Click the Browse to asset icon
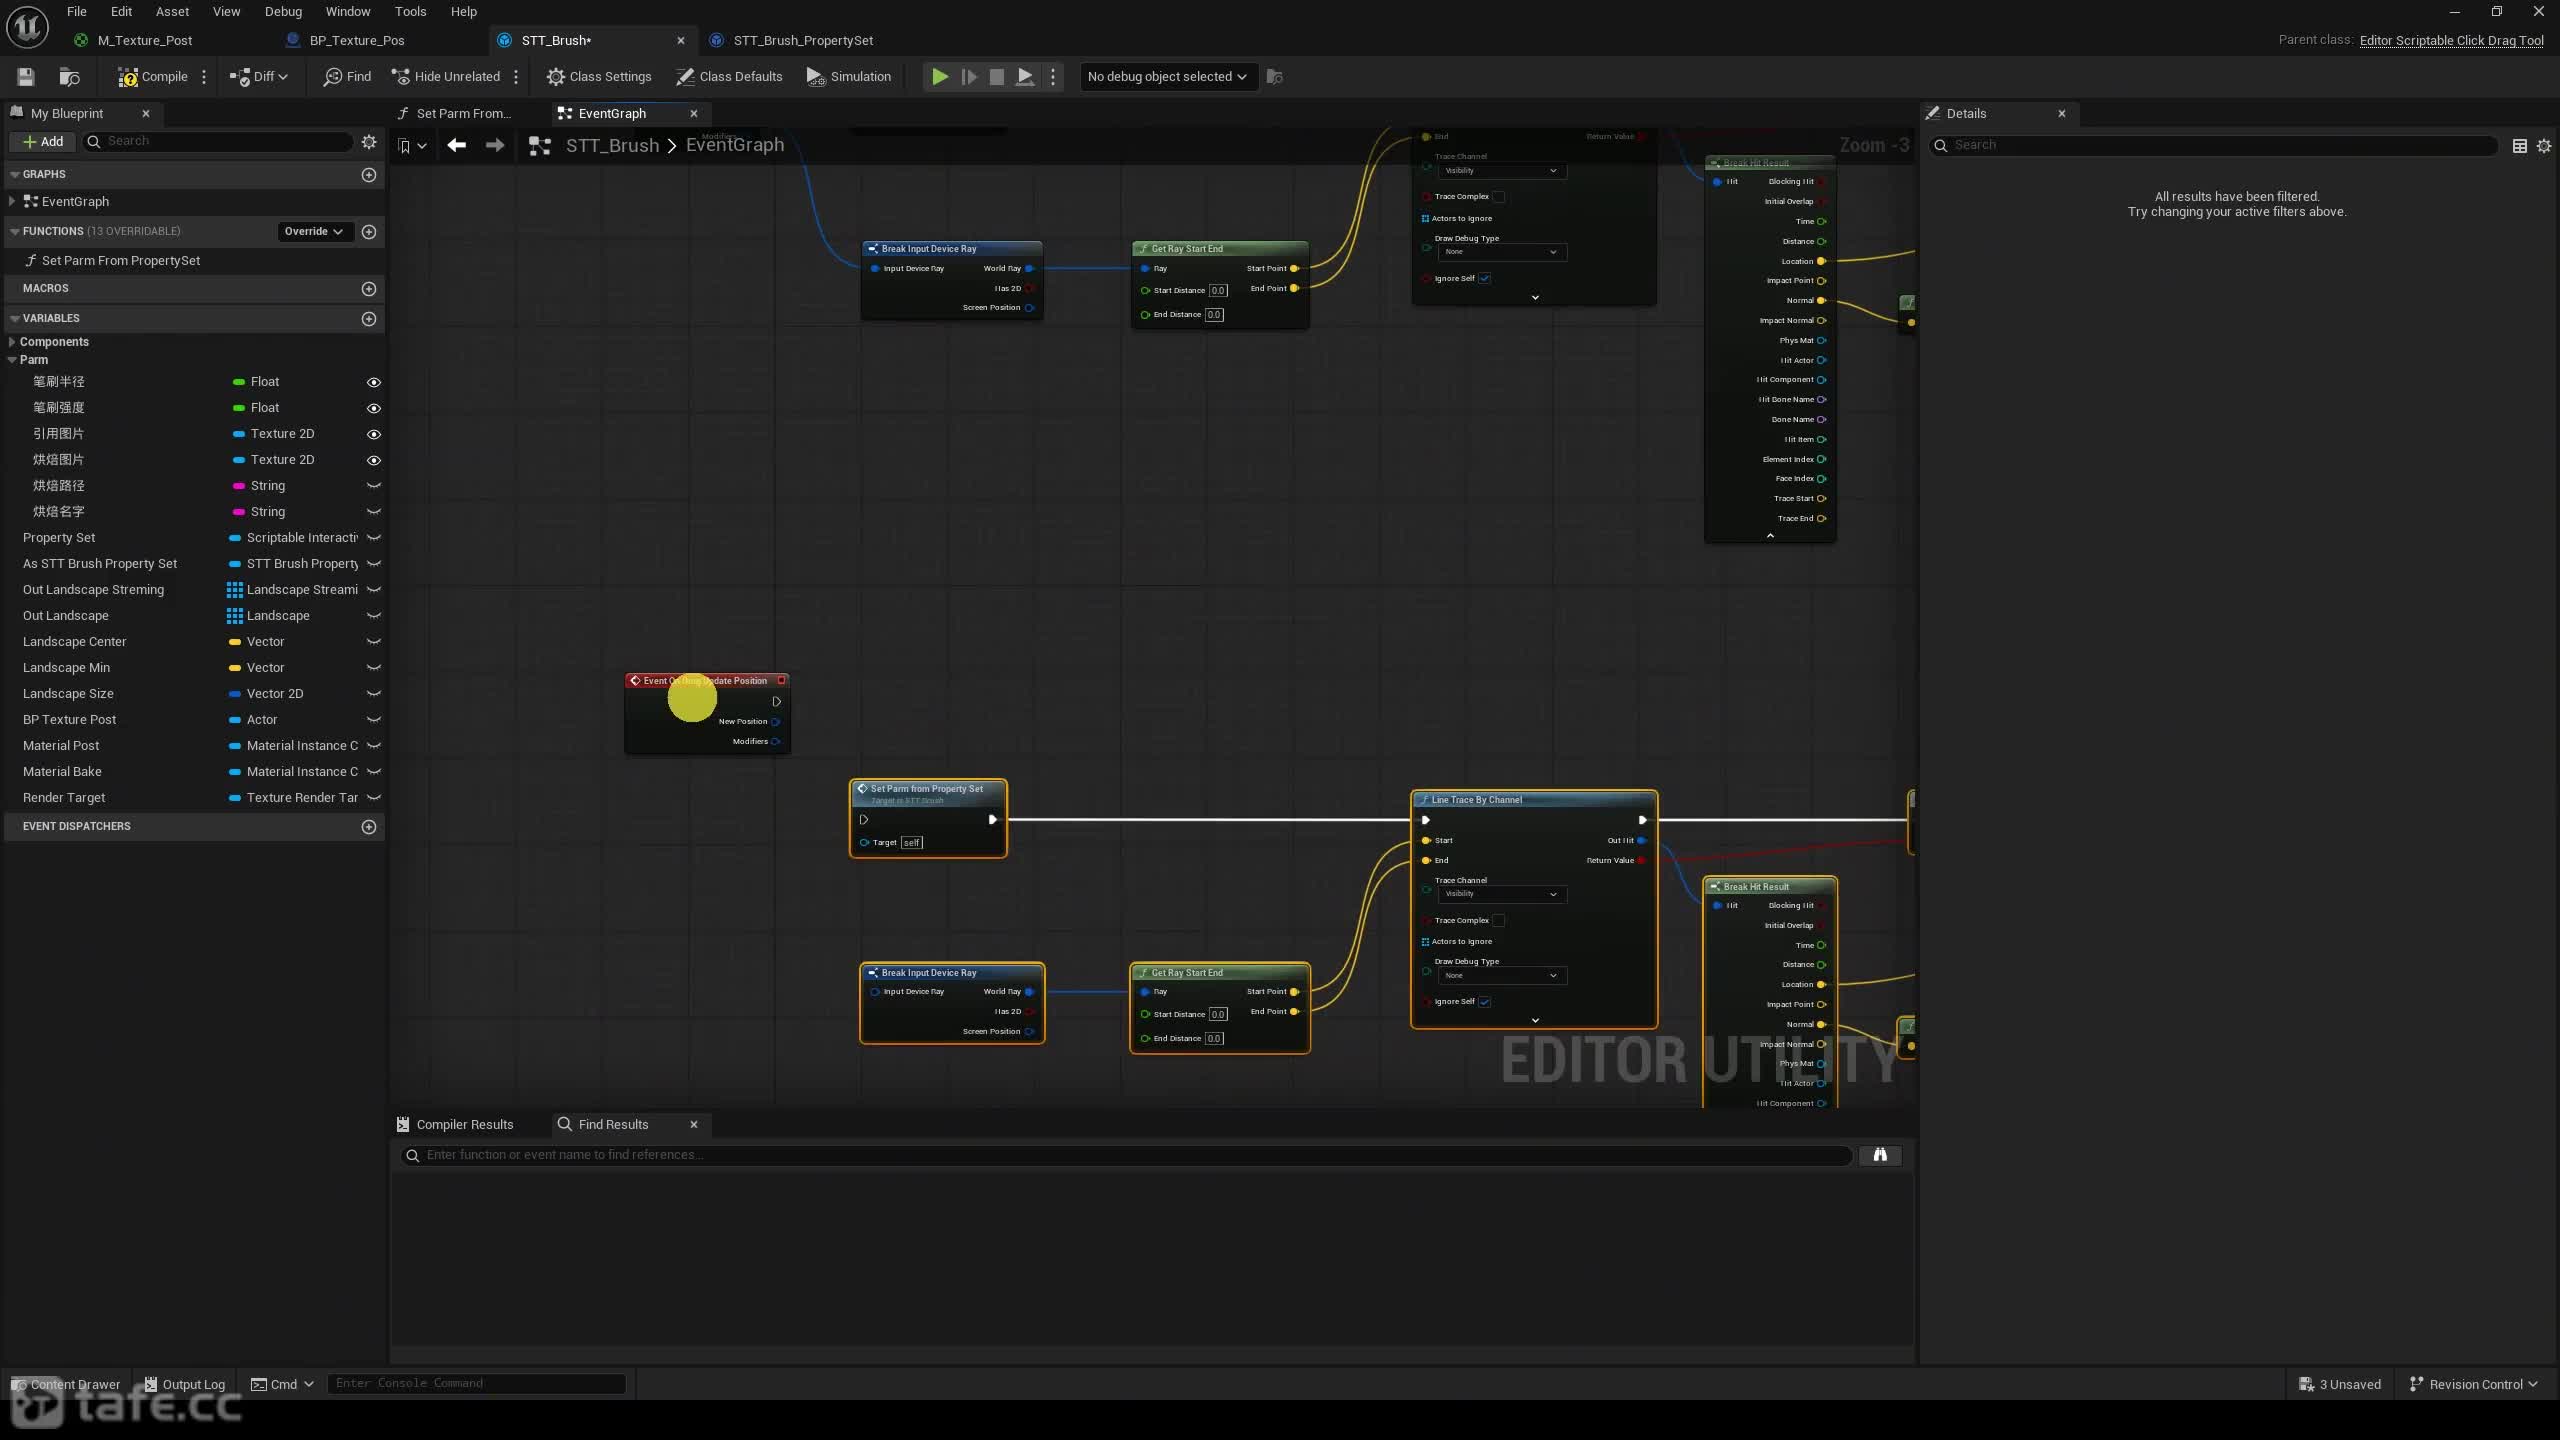 tap(69, 77)
